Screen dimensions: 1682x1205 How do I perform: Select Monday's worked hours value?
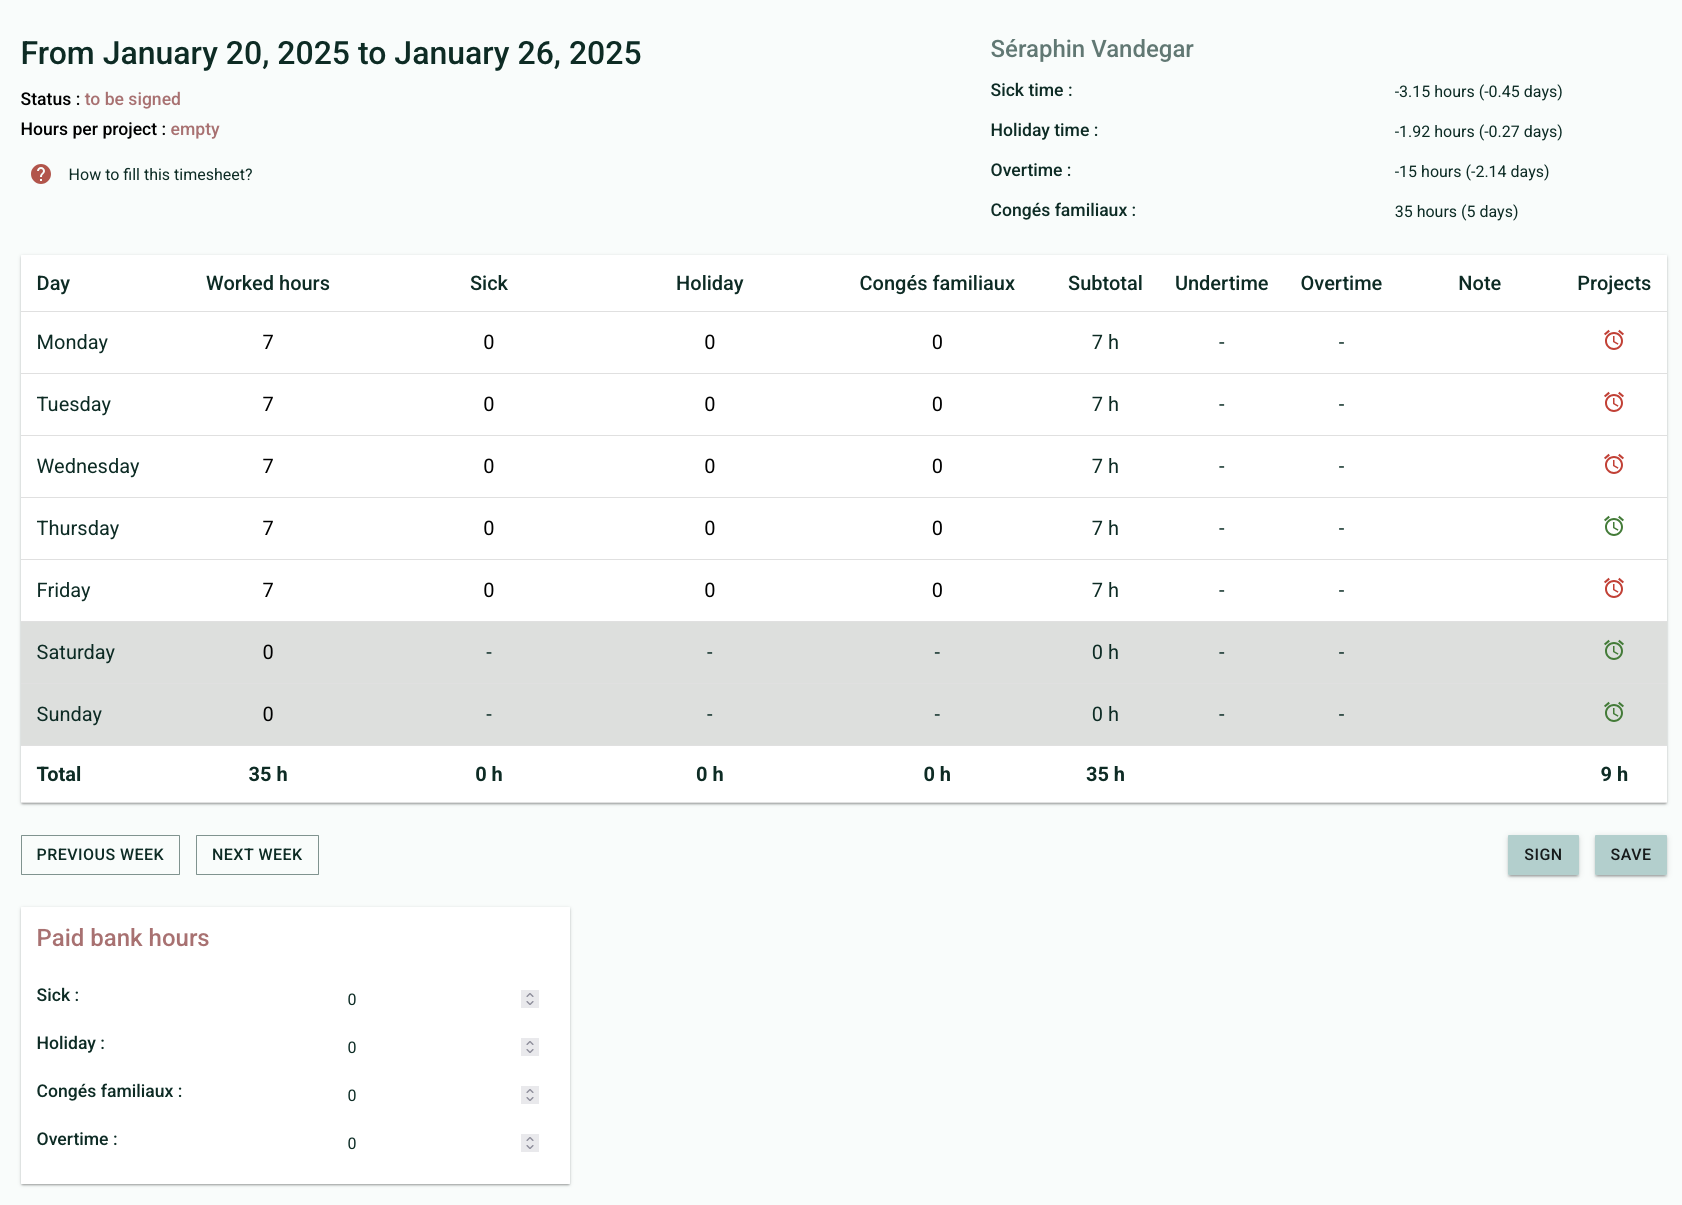pos(268,342)
